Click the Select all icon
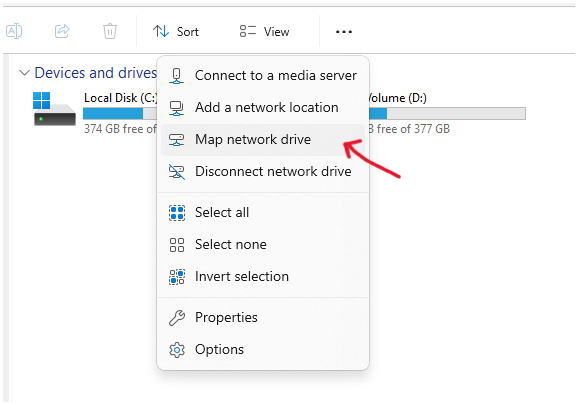578x405 pixels. [x=177, y=213]
